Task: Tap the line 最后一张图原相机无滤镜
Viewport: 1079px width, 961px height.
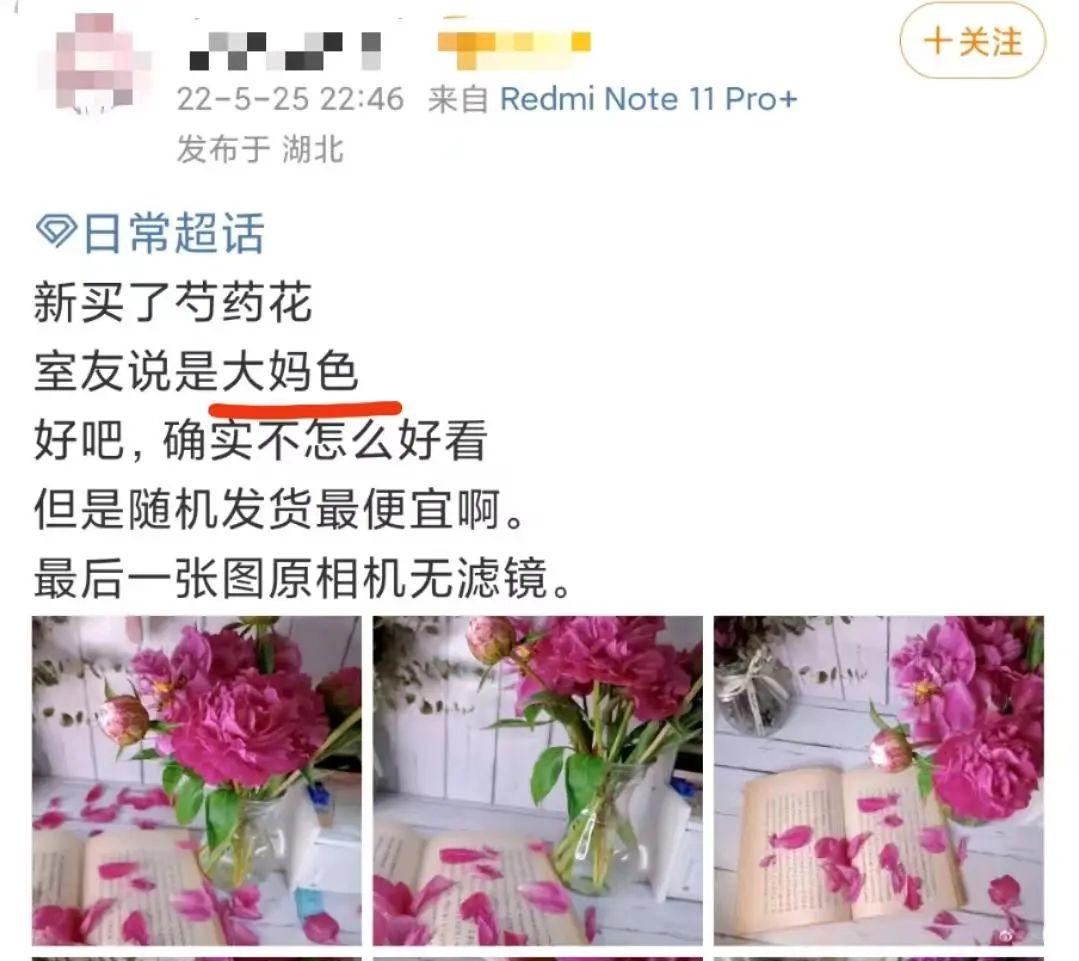Action: point(302,577)
